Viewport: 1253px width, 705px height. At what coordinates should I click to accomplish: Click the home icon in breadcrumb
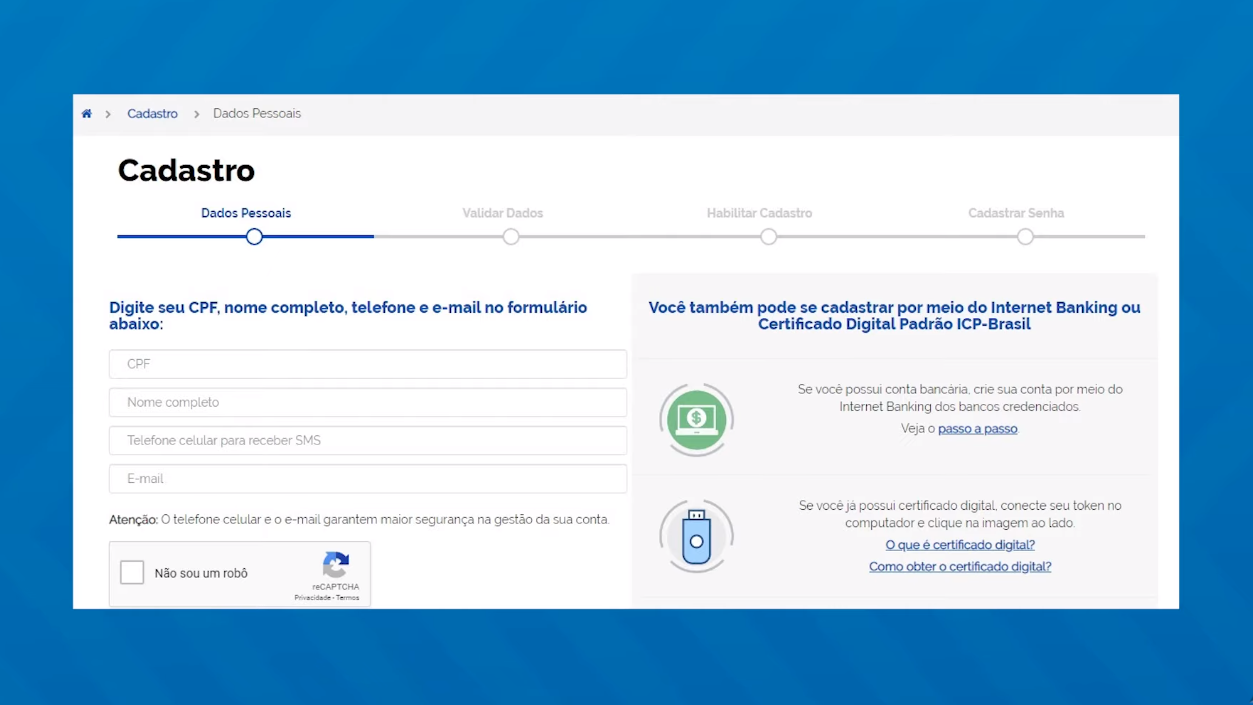(x=87, y=114)
